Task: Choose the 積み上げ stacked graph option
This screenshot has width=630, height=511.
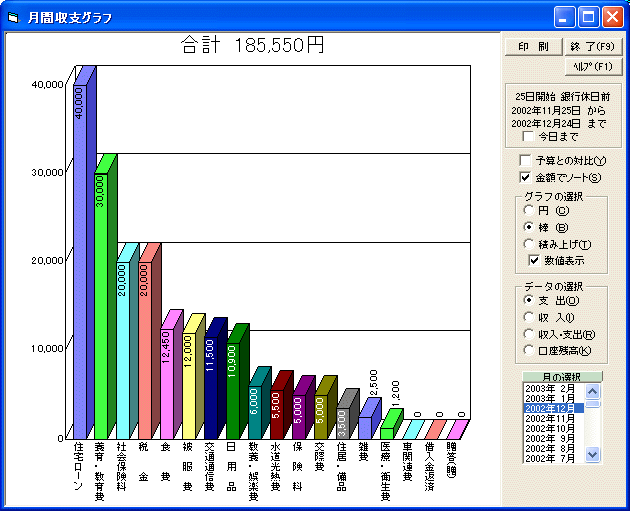Action: pyautogui.click(x=529, y=244)
